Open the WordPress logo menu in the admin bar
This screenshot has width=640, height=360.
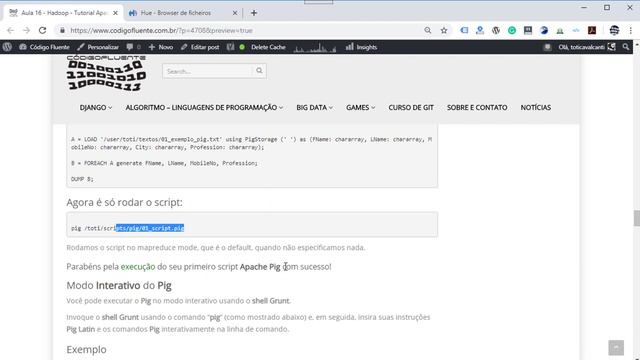click(x=7, y=47)
